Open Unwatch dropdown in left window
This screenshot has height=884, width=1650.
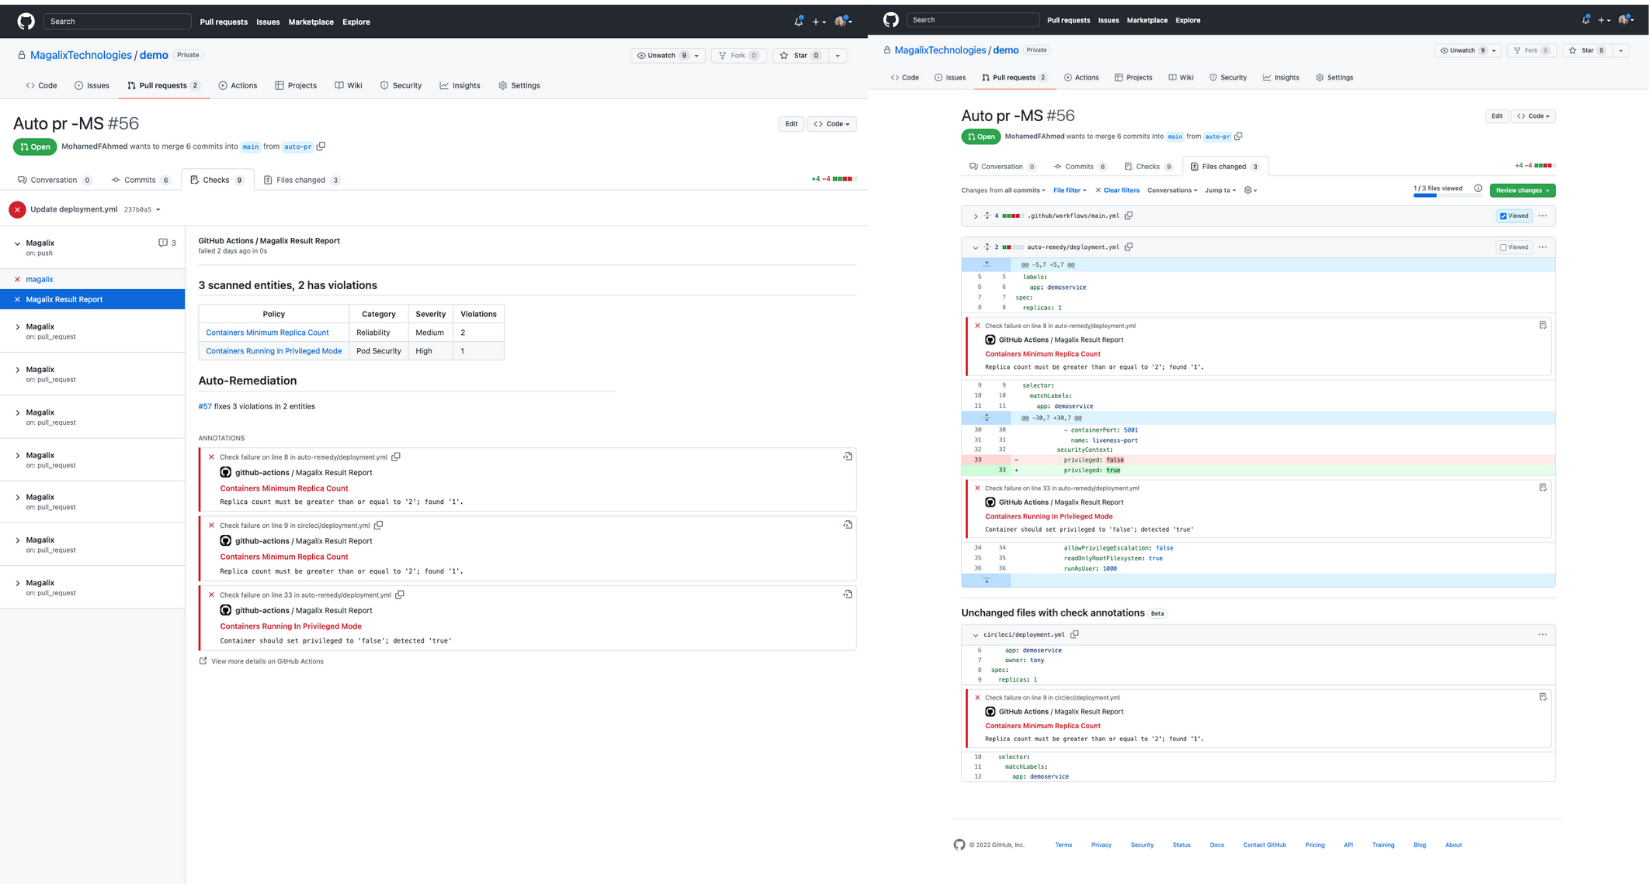[x=668, y=56]
